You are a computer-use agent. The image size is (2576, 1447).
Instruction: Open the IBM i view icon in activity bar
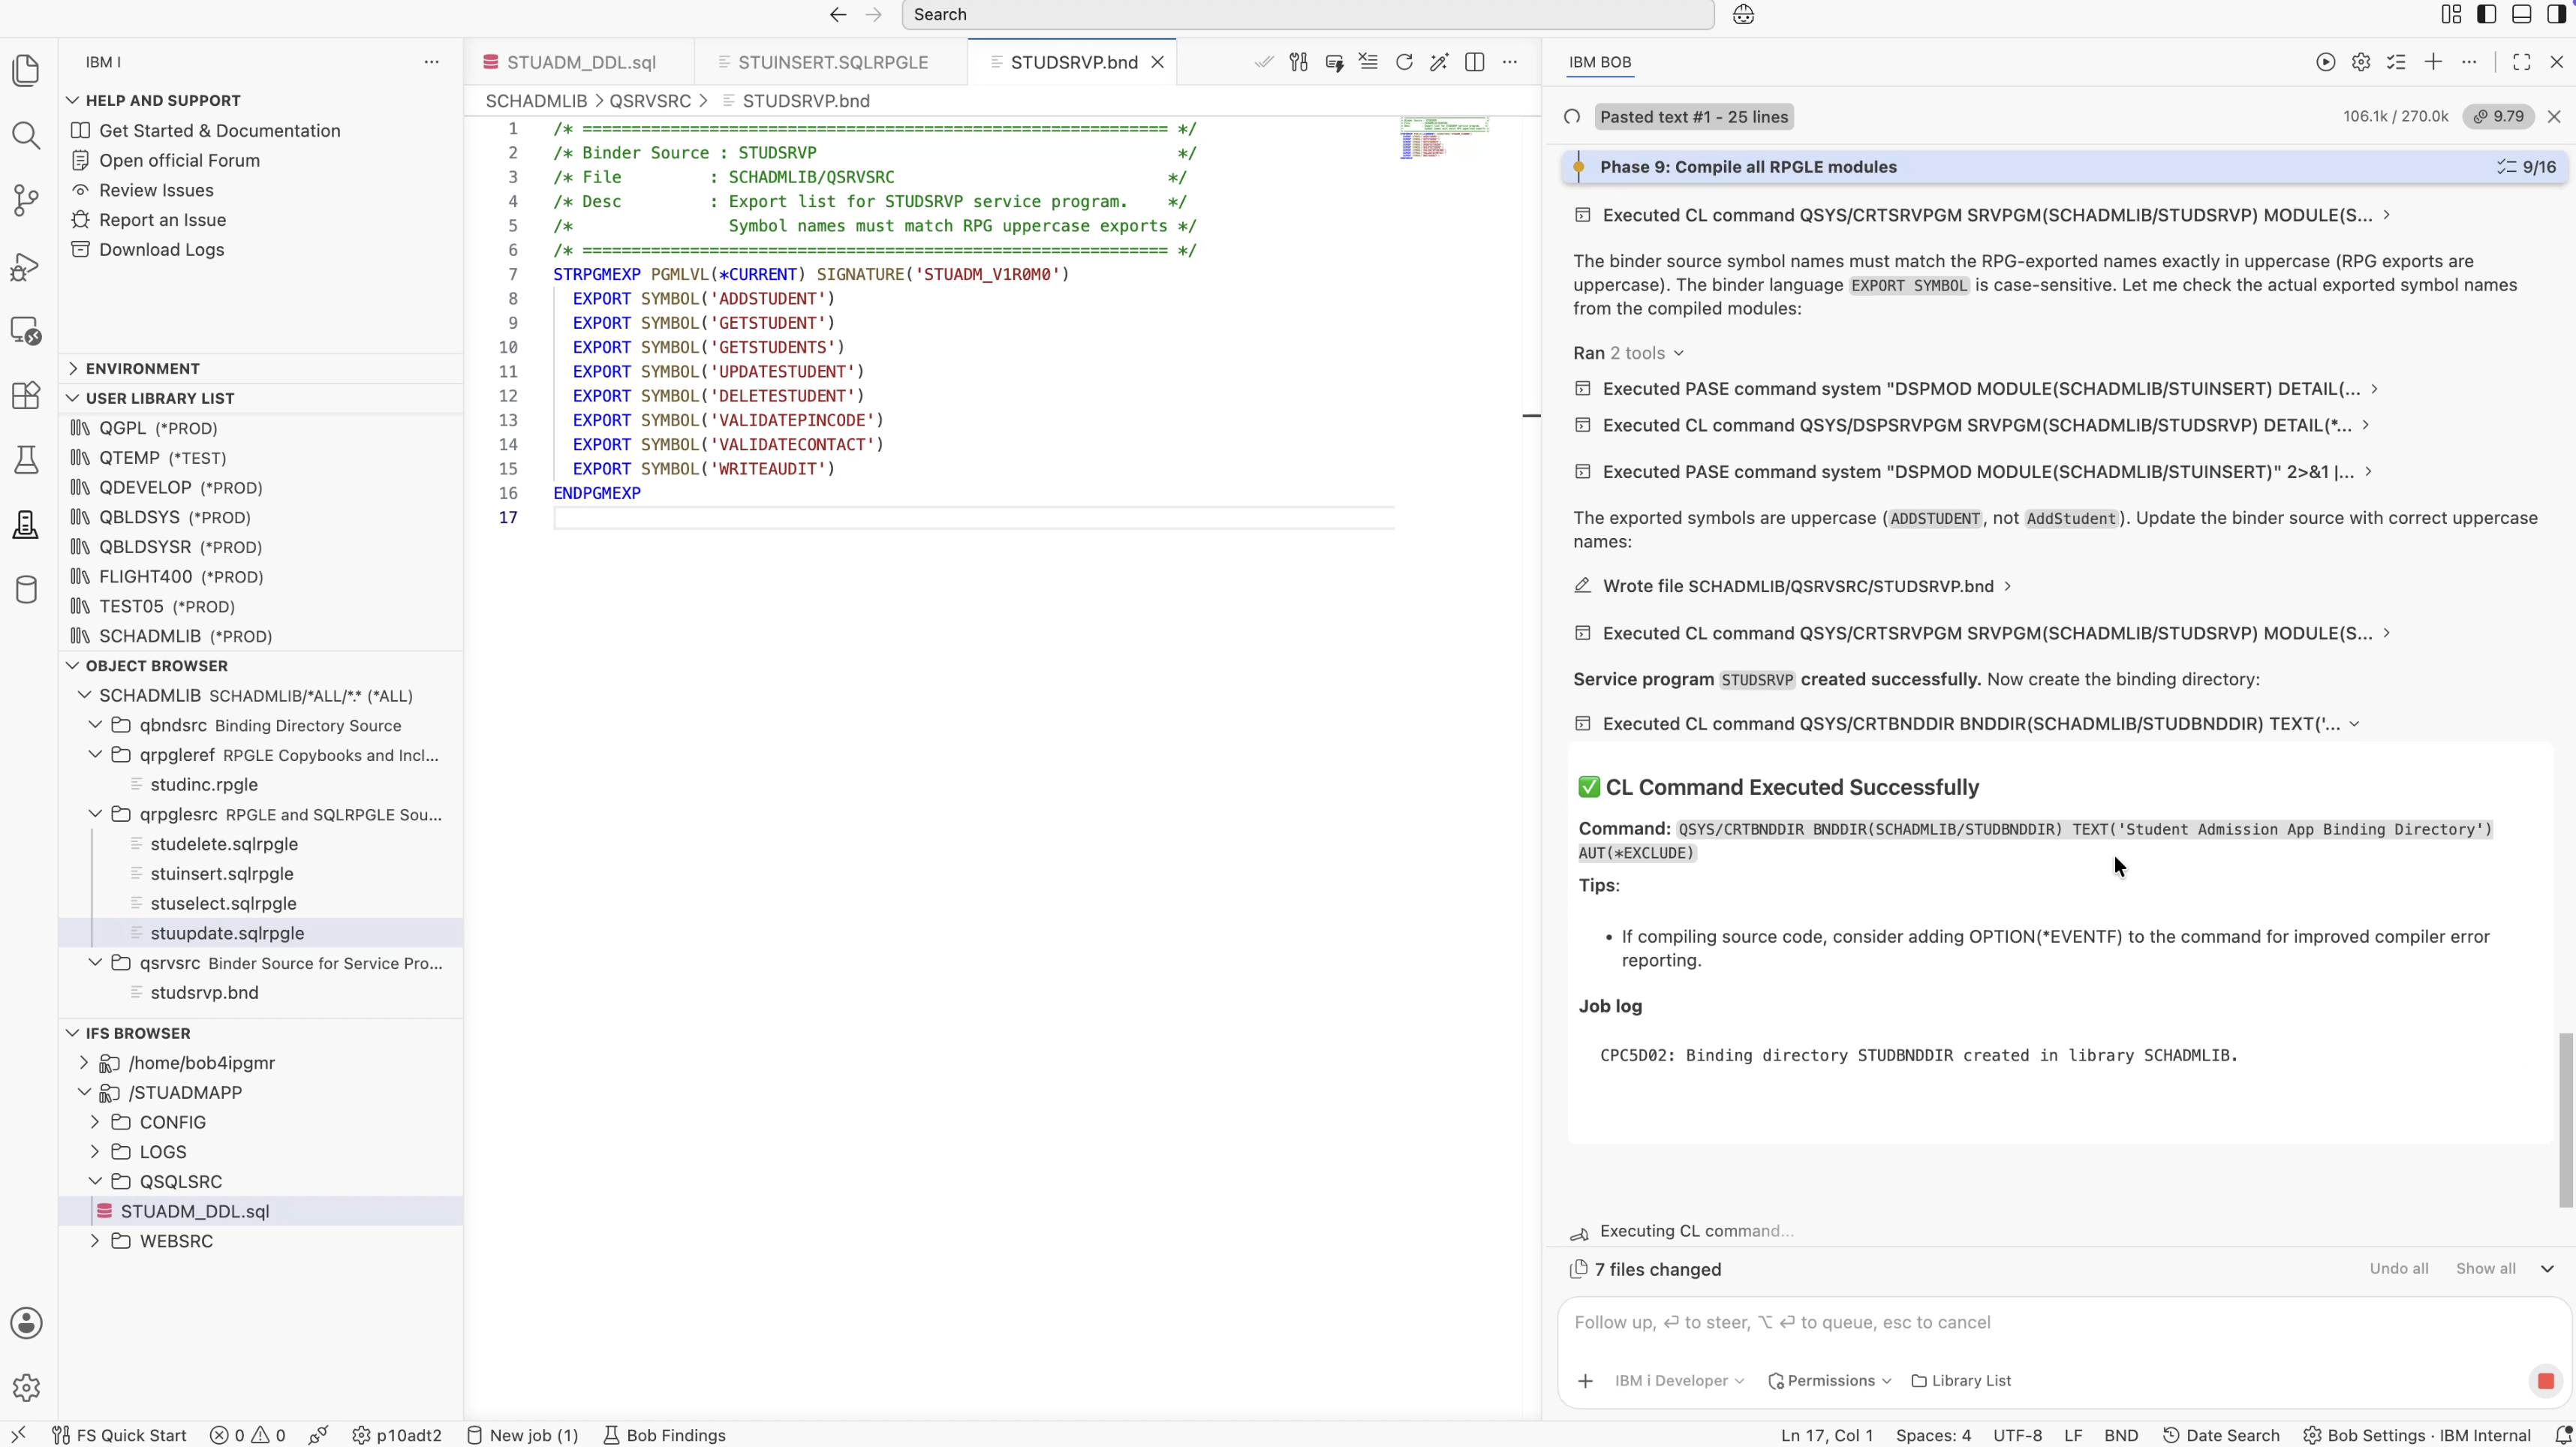[x=27, y=525]
